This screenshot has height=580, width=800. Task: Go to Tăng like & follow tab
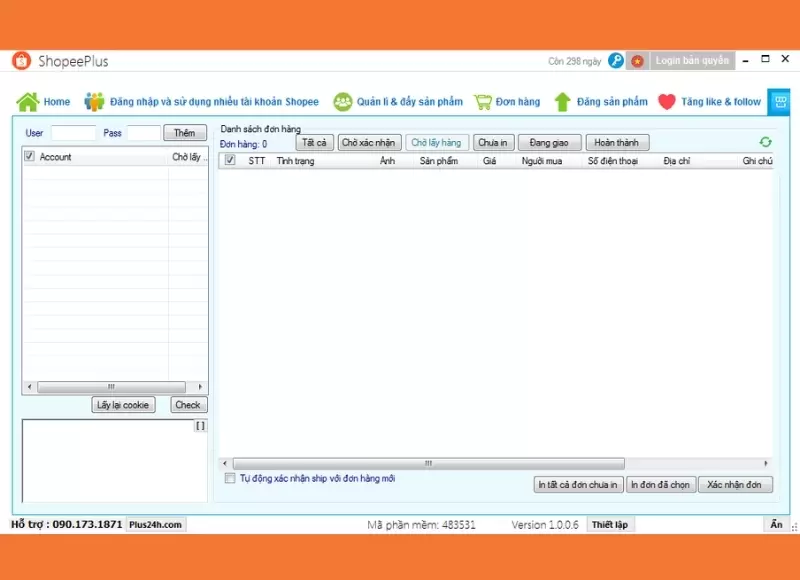point(721,102)
